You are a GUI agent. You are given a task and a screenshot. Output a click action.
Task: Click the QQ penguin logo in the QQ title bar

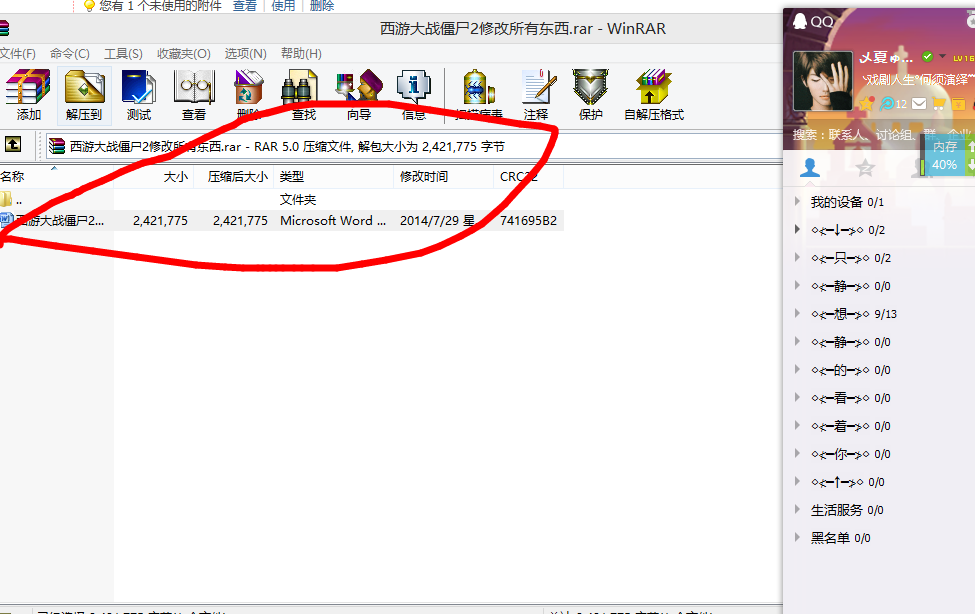pyautogui.click(x=800, y=21)
